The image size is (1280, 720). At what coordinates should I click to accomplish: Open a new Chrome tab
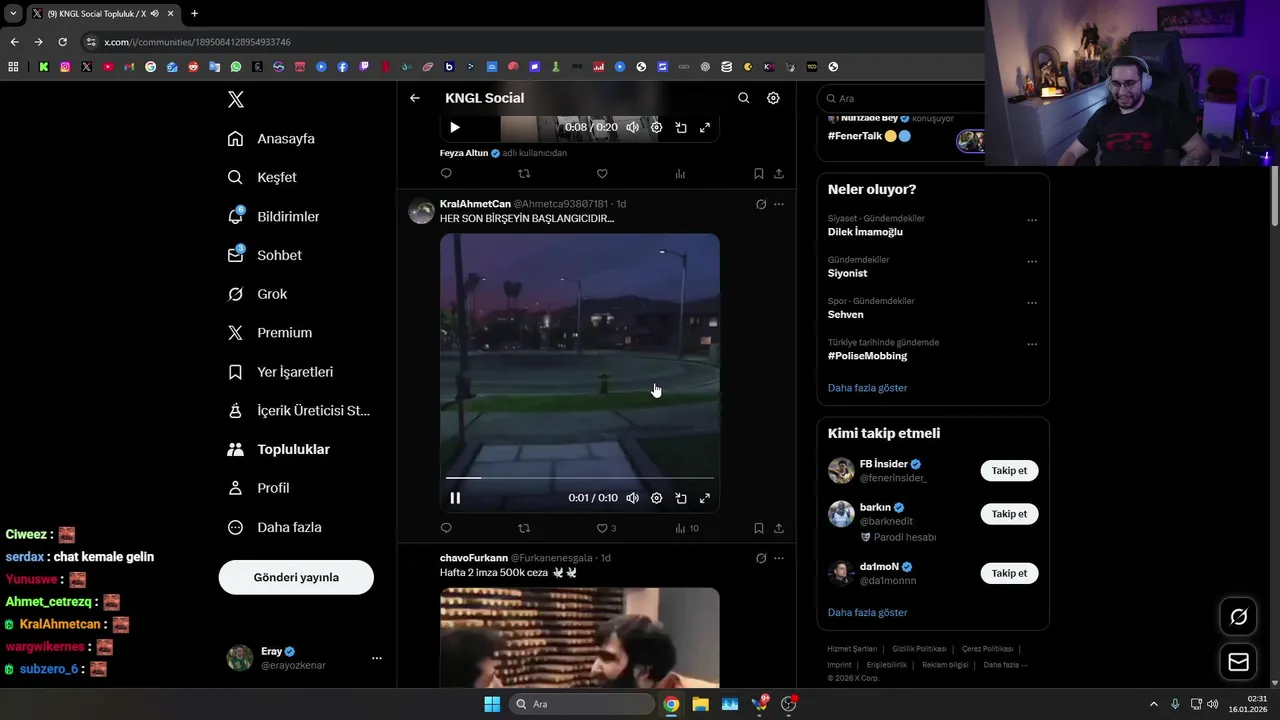click(x=194, y=13)
